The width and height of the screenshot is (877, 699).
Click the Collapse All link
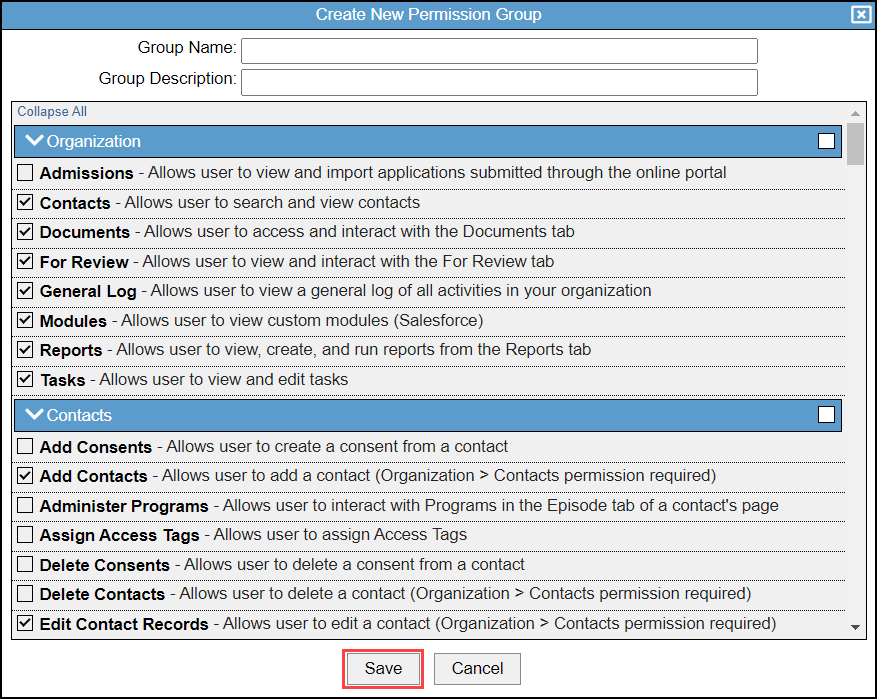pos(52,111)
